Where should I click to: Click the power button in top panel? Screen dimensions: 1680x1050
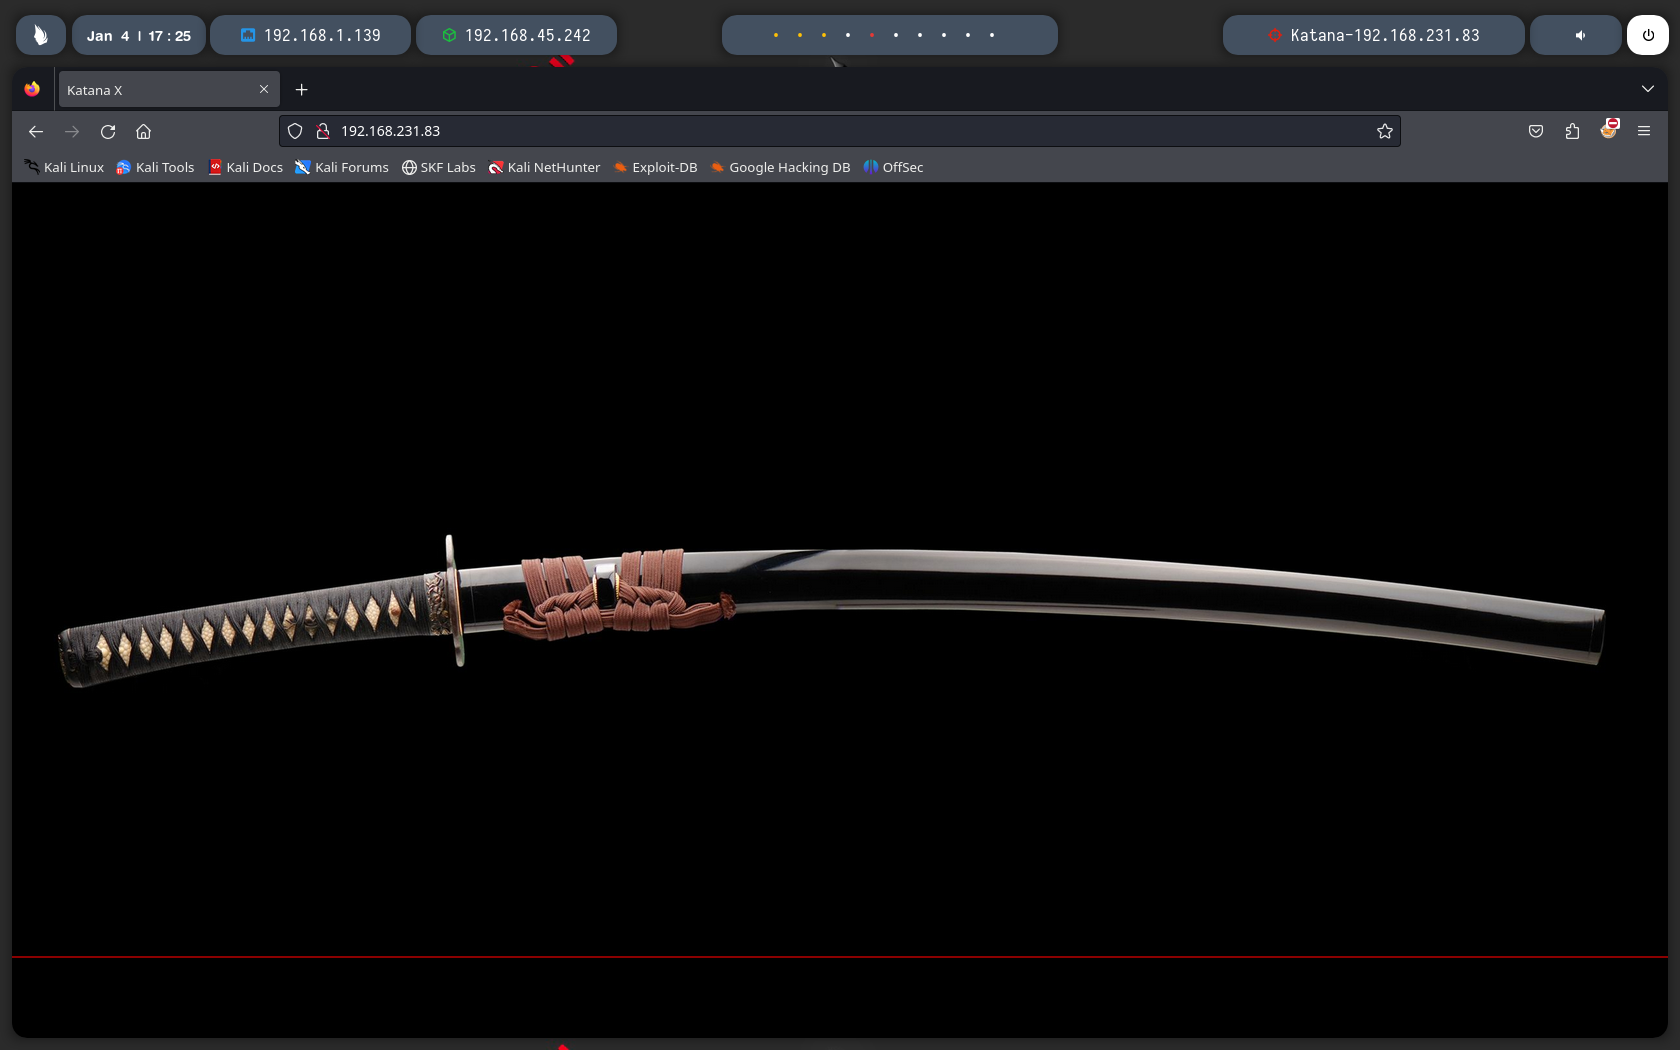tap(1648, 35)
